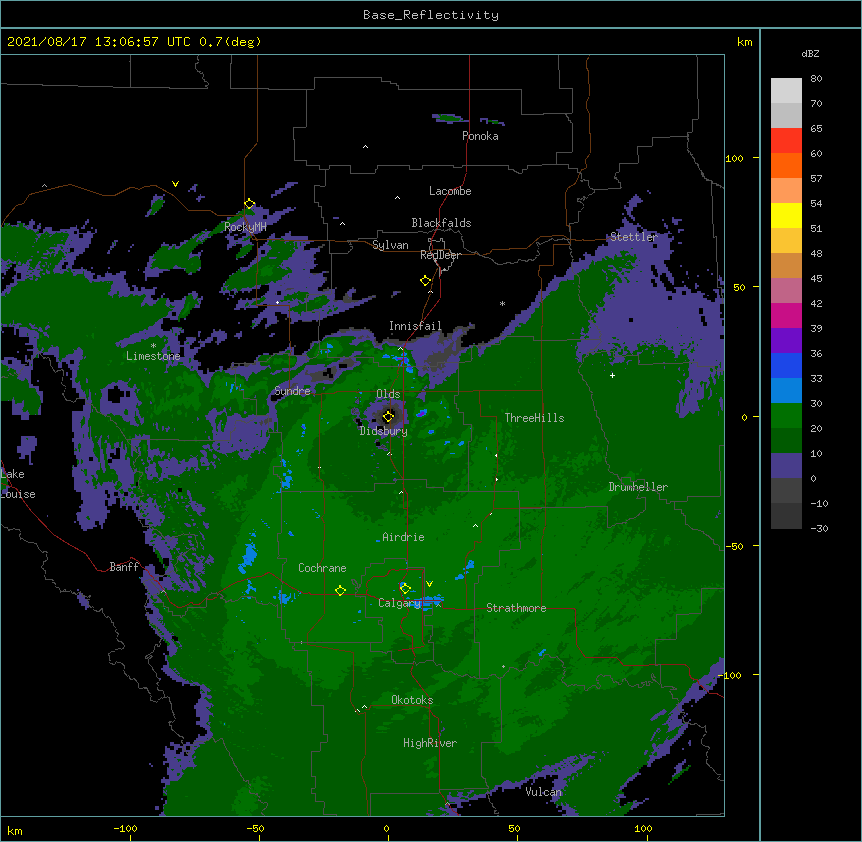862x842 pixels.
Task: Click the dBZ legend heading
Action: point(810,54)
